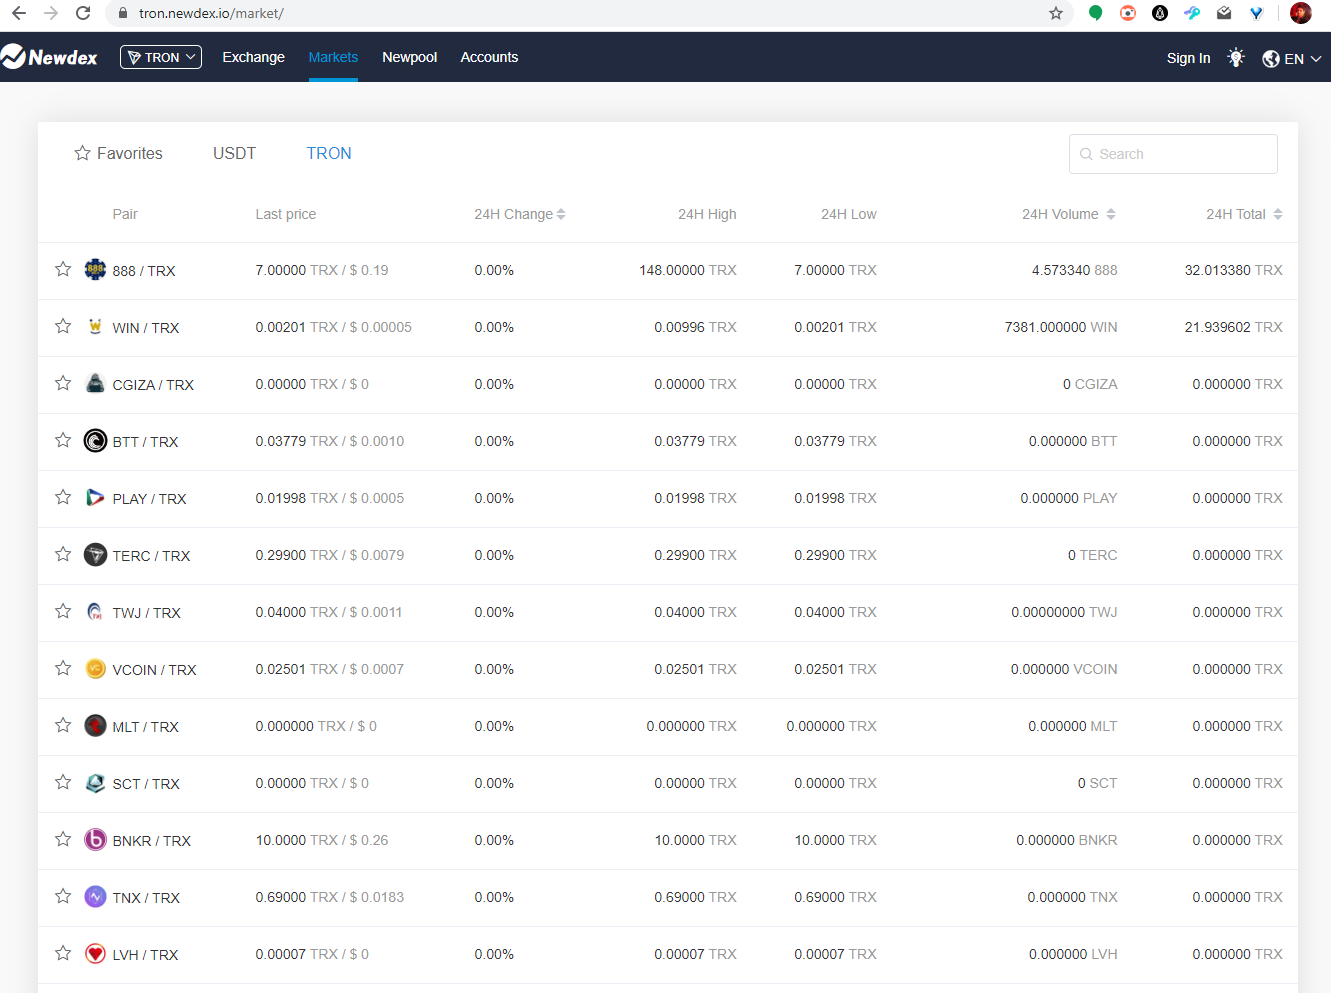Click the 32.013380 TRX total value
Screen dimensions: 1331x993
[x=1234, y=270]
